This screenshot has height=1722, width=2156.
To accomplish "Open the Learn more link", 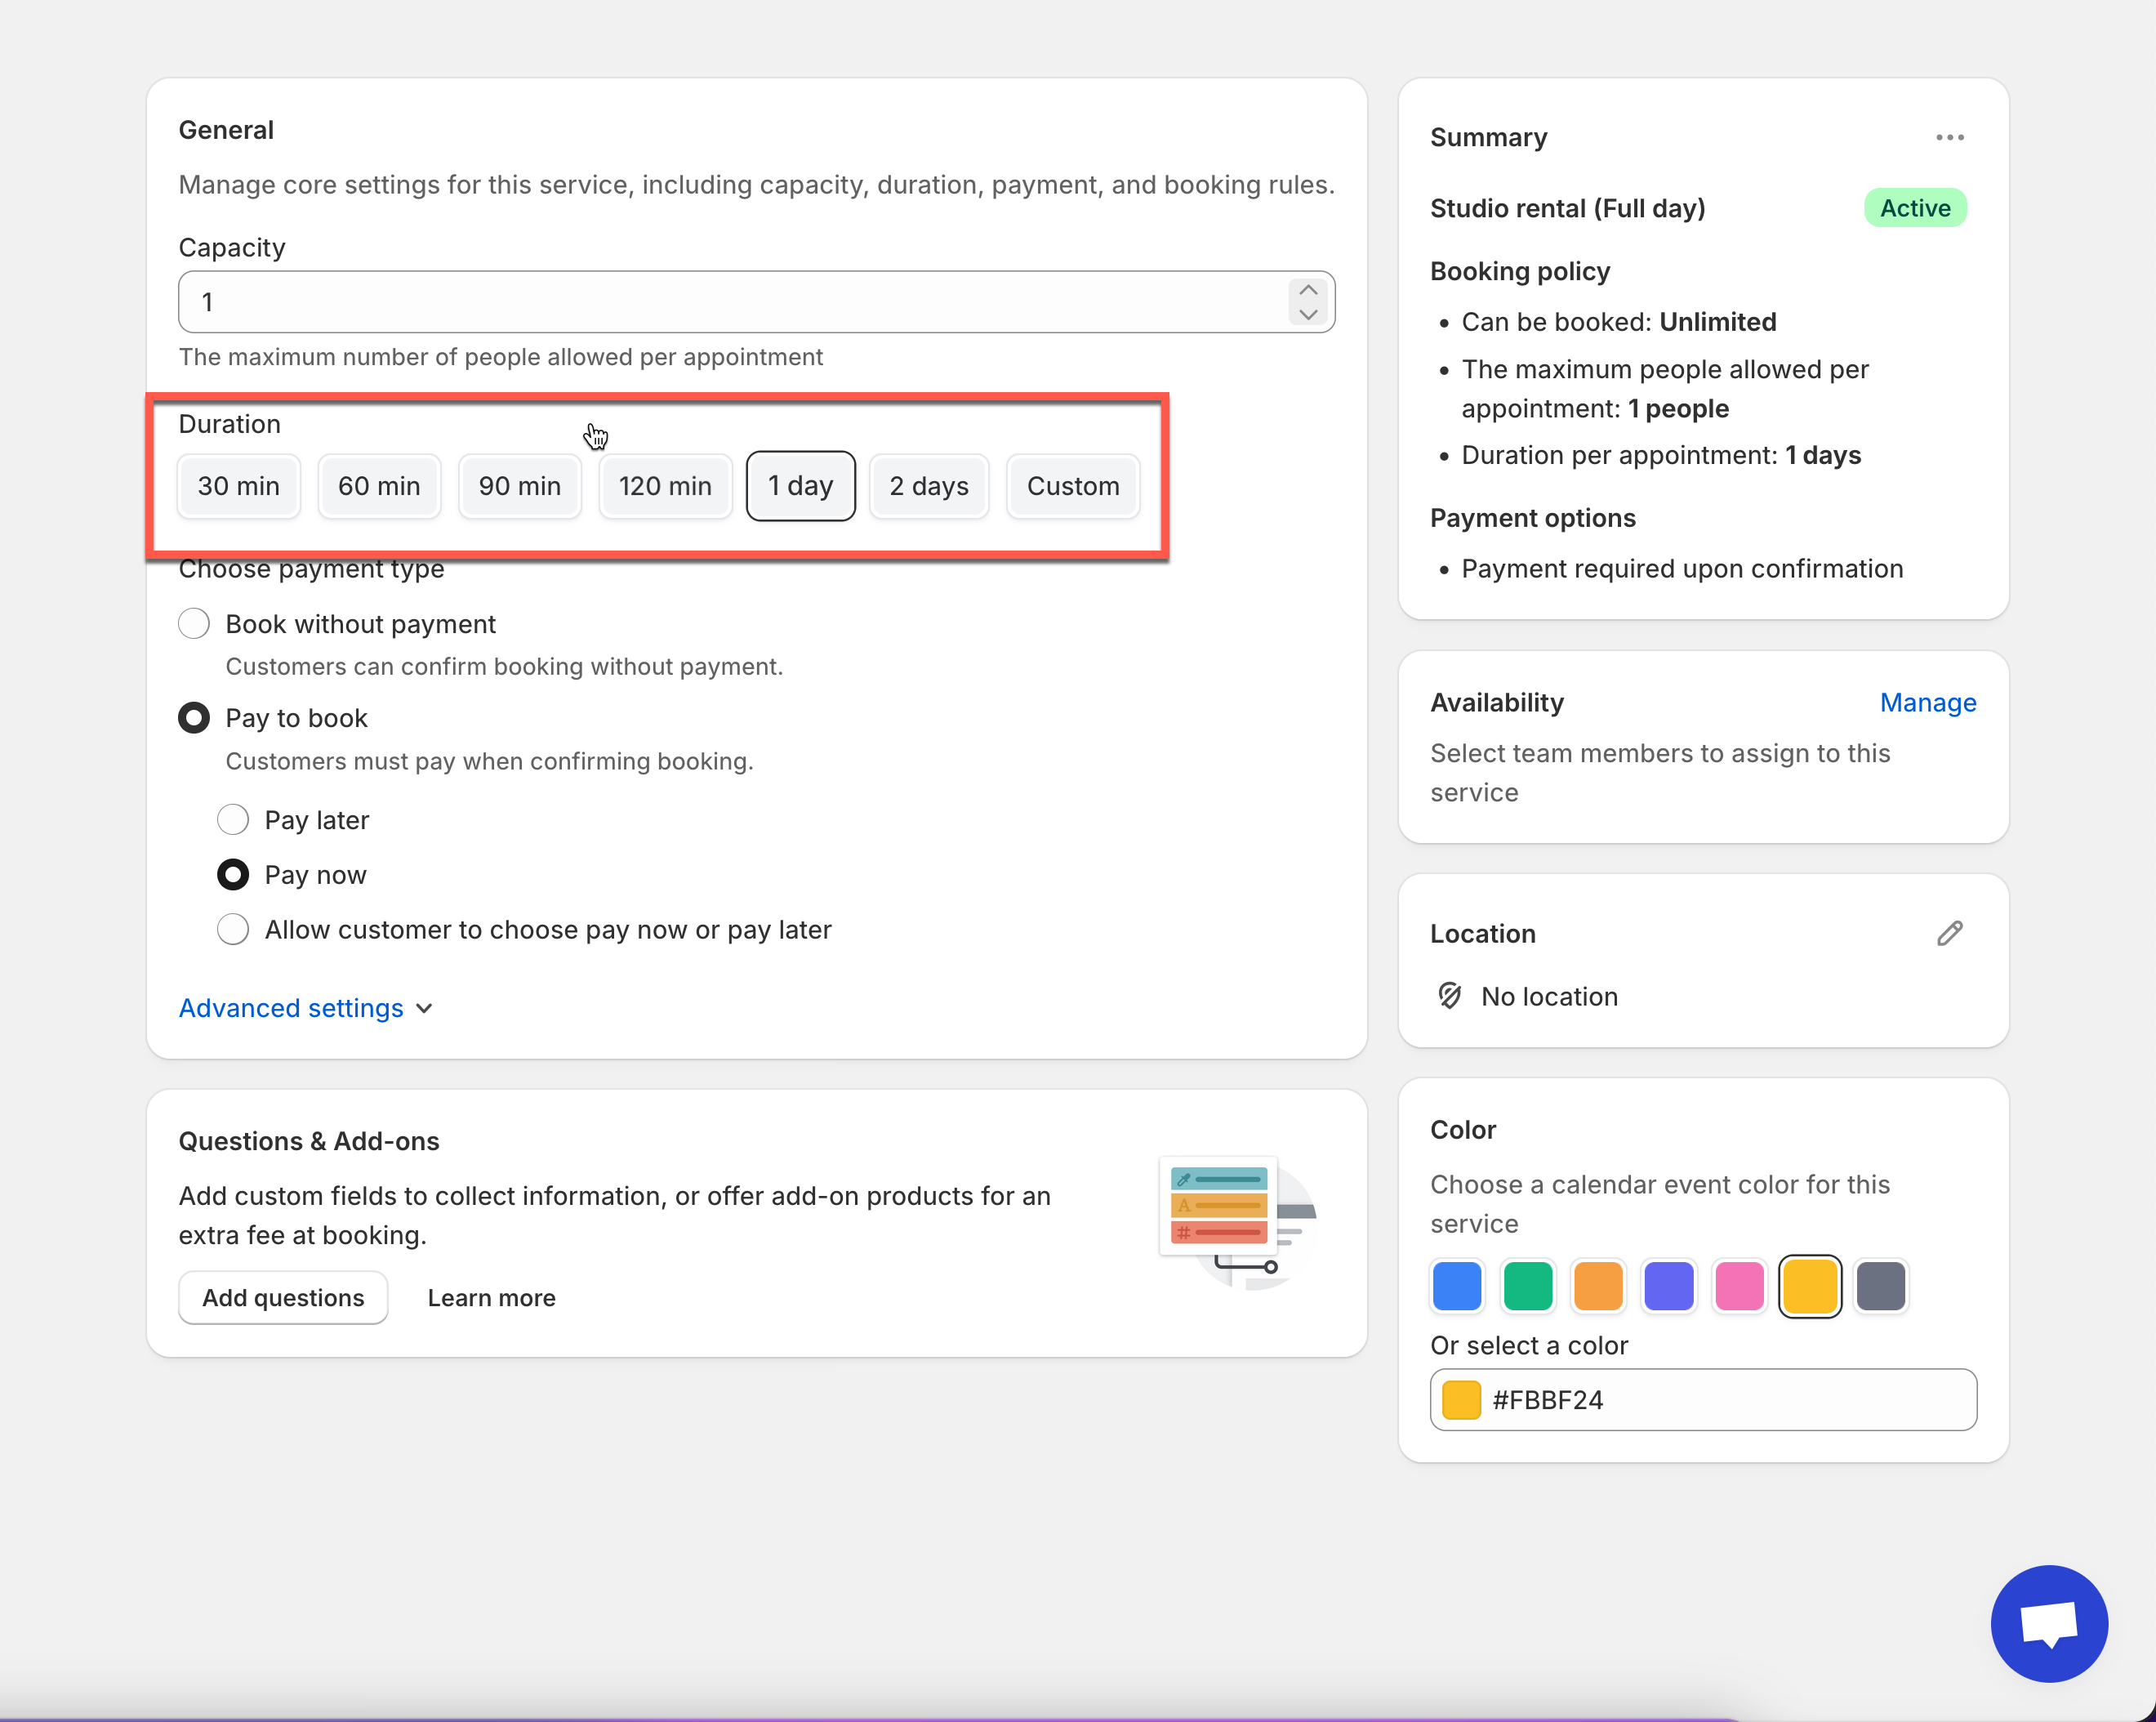I will tap(491, 1298).
